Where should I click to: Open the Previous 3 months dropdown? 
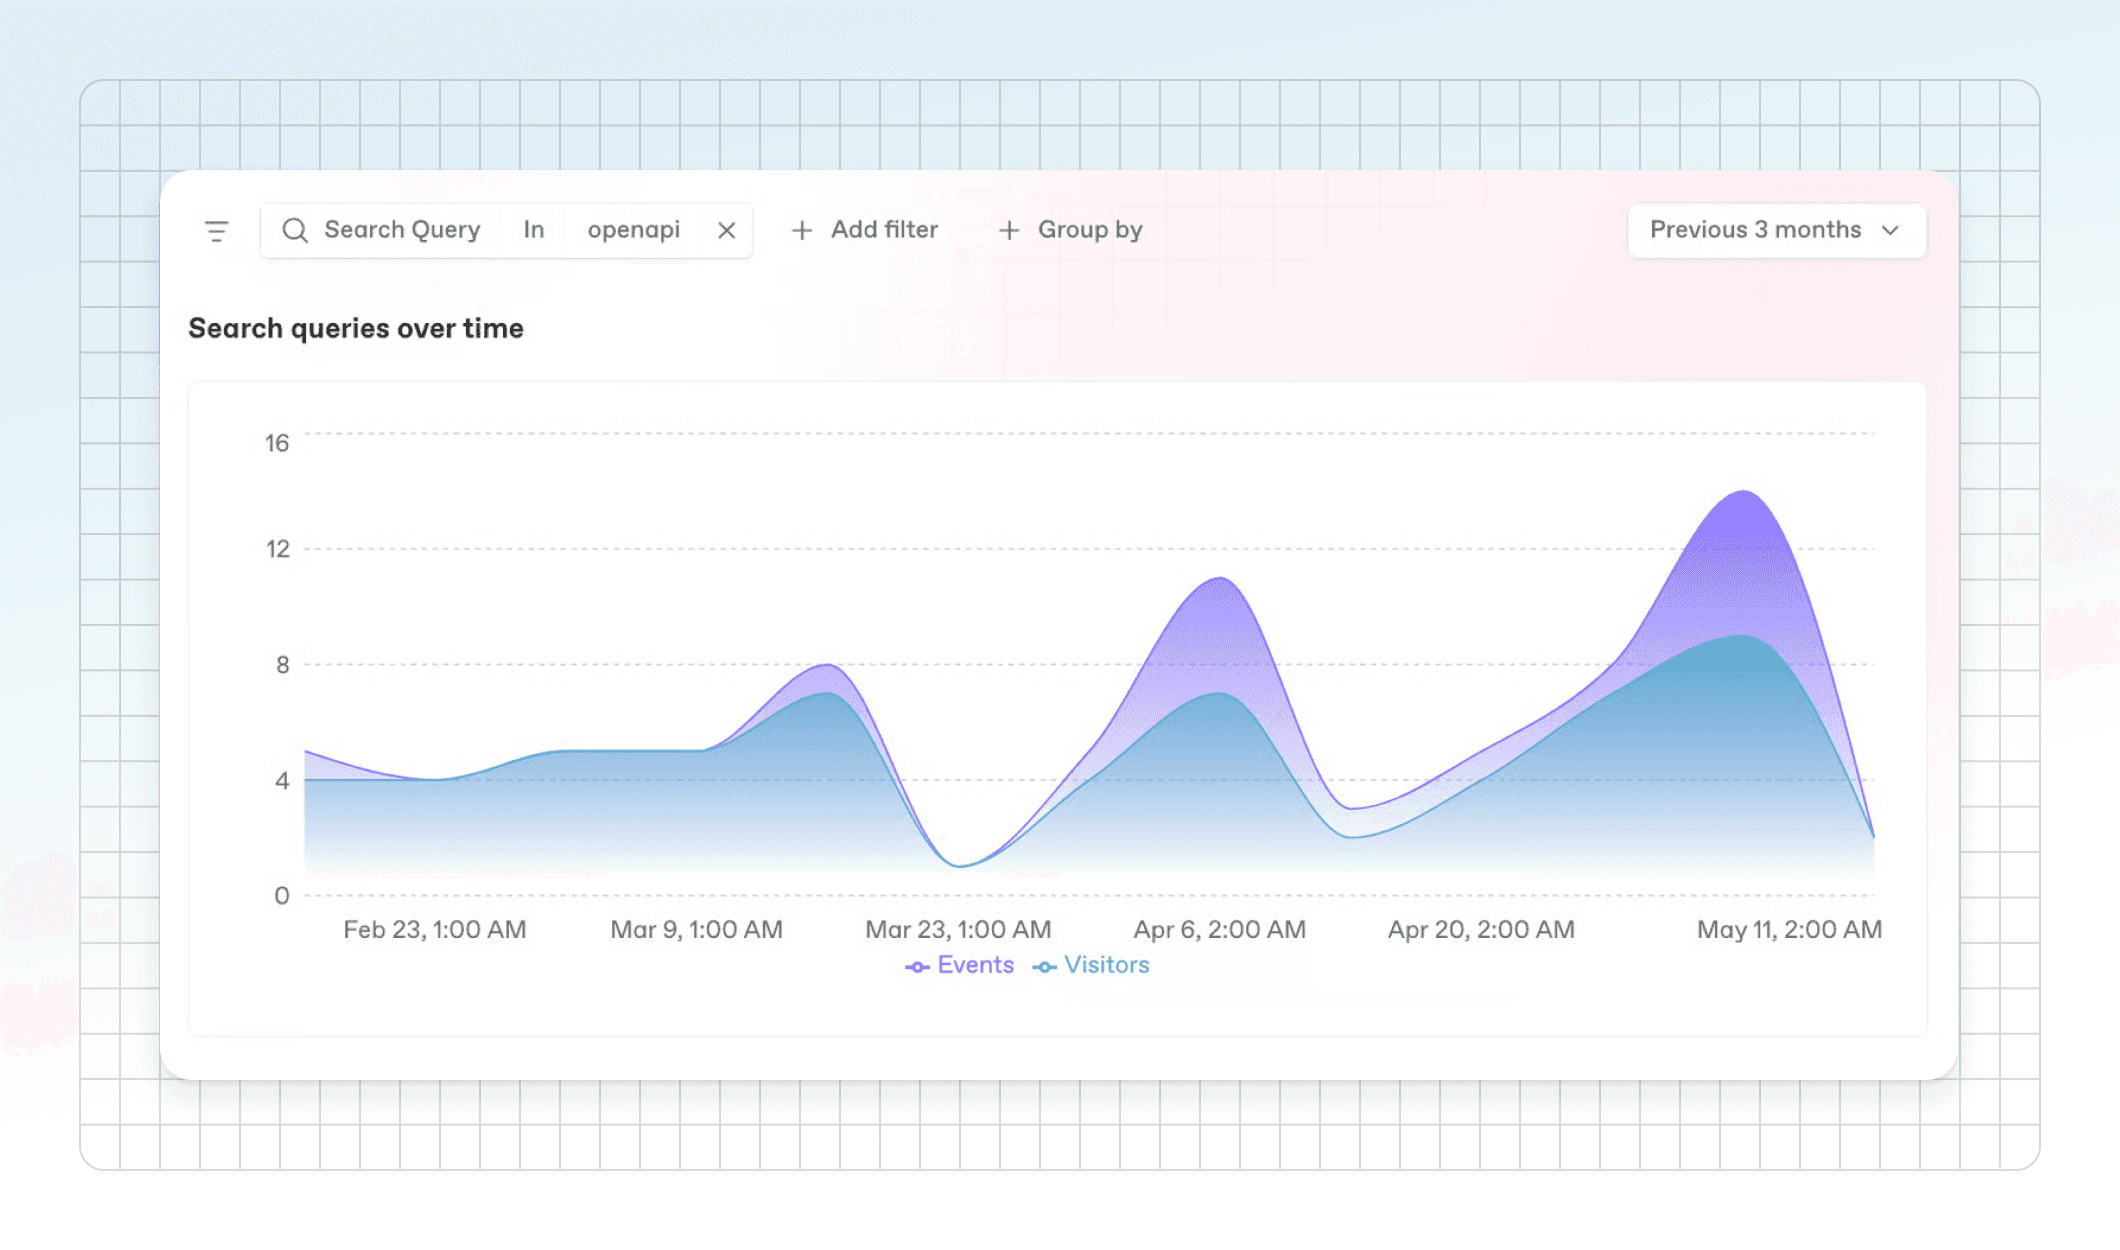tap(1777, 231)
